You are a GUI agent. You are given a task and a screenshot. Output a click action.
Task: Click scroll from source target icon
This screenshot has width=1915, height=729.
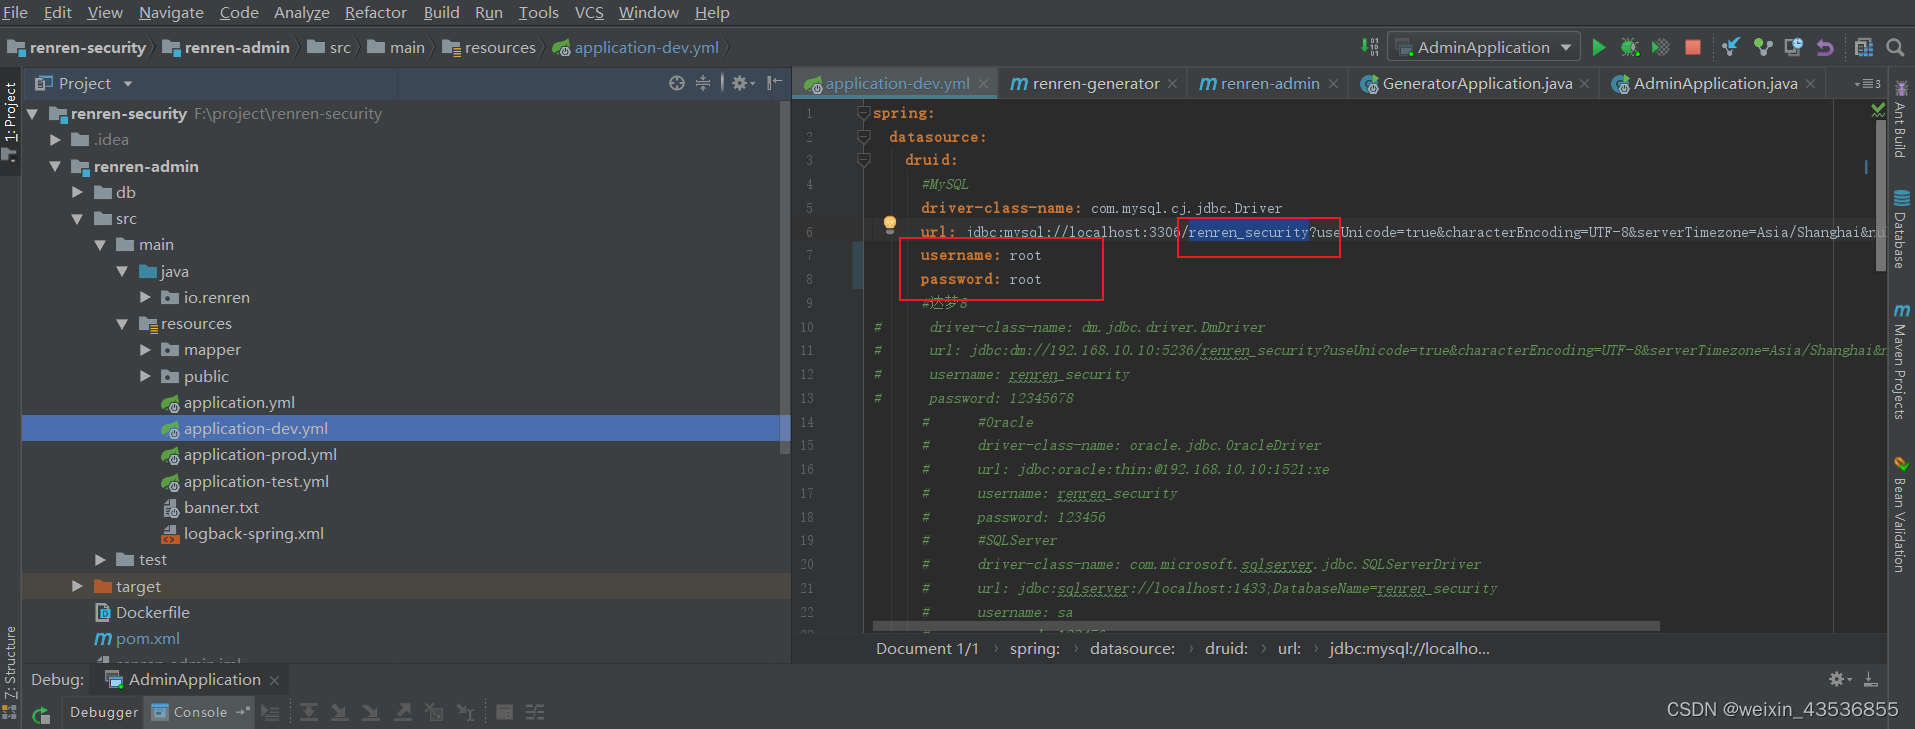click(x=677, y=83)
